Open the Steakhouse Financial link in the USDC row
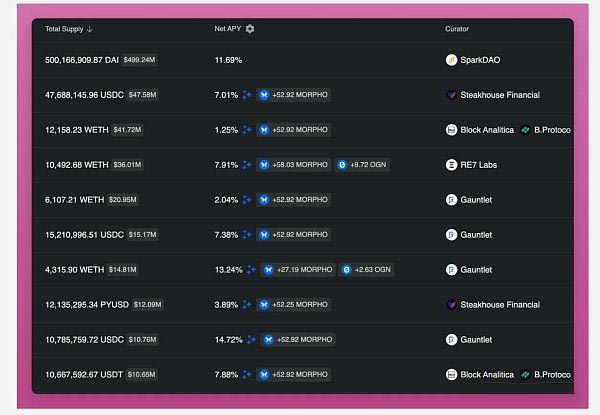 [500, 95]
